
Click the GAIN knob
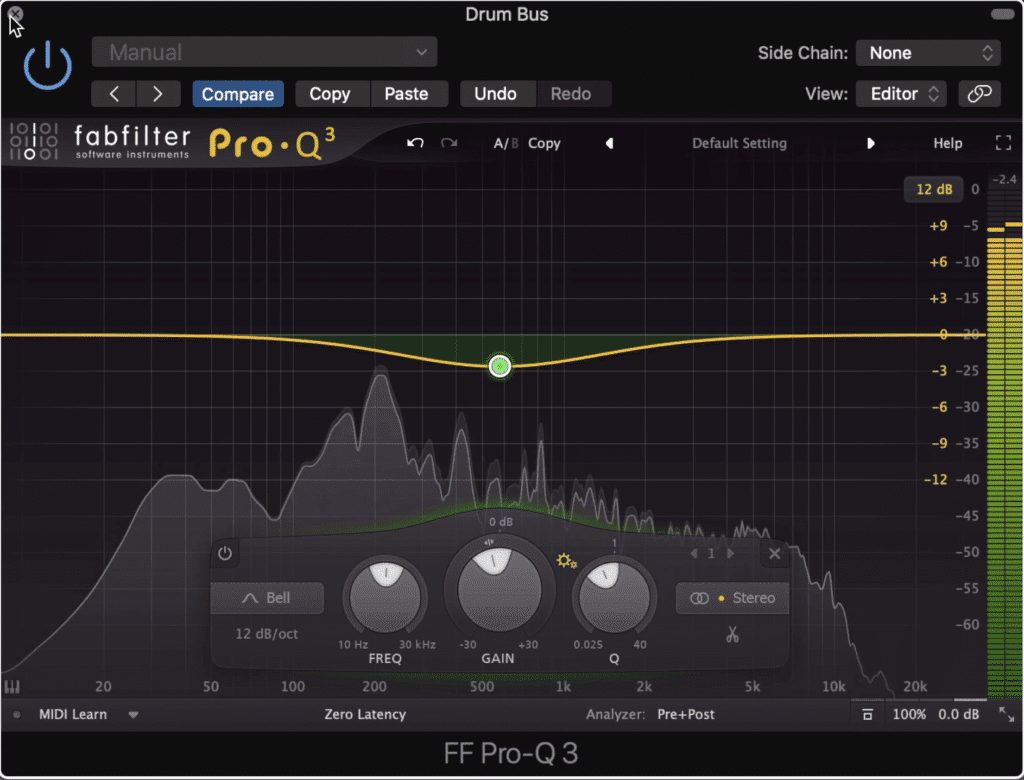tap(499, 589)
